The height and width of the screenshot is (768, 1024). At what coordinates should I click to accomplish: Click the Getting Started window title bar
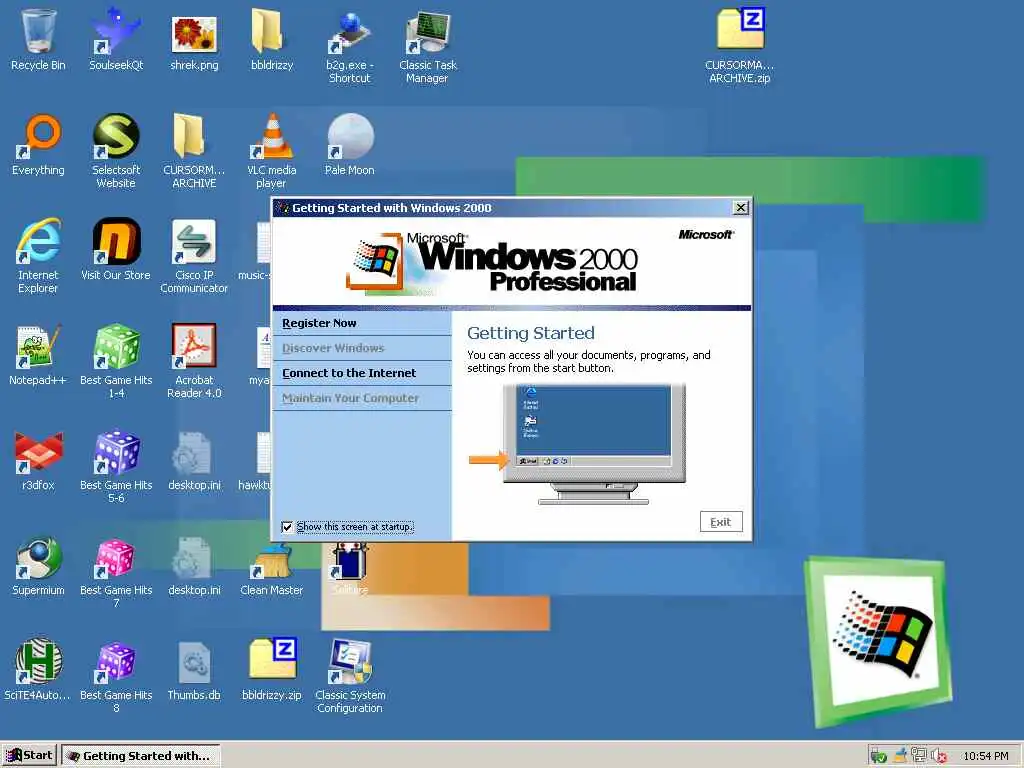(x=503, y=208)
